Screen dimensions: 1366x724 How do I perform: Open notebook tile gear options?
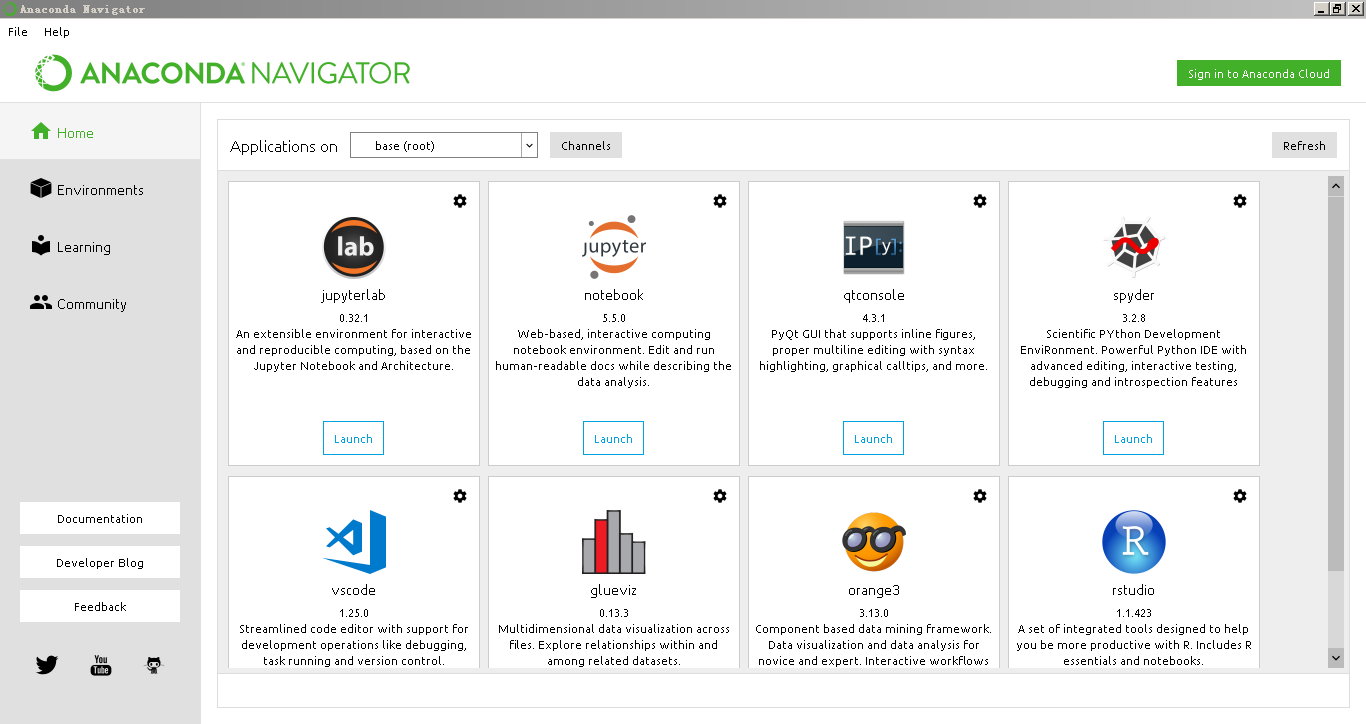click(x=720, y=201)
